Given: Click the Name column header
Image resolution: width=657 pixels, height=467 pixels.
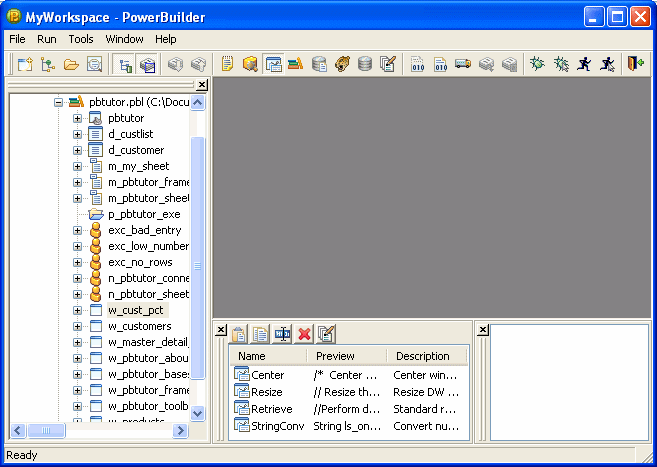Looking at the screenshot, I should (x=268, y=356).
